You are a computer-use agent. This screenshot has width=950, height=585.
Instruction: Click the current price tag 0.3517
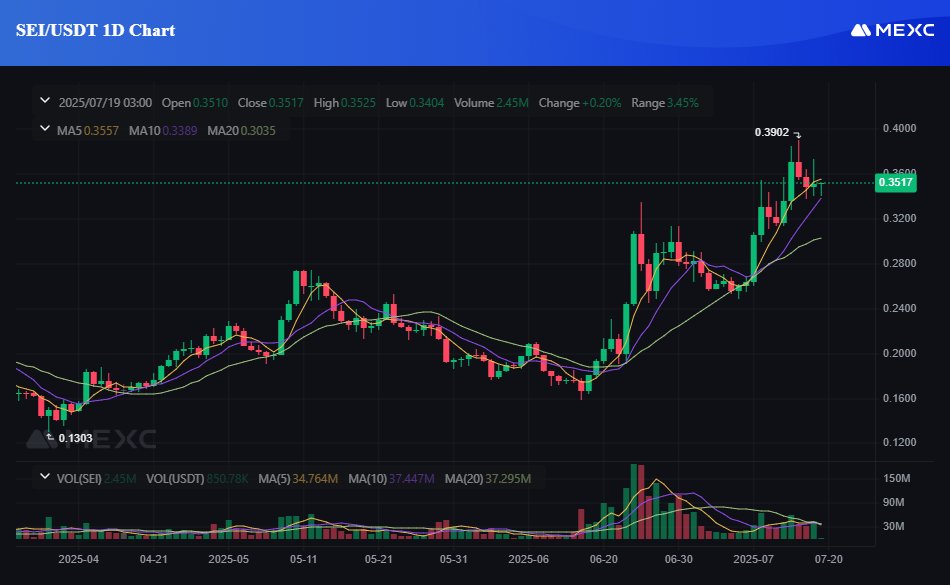coord(895,182)
